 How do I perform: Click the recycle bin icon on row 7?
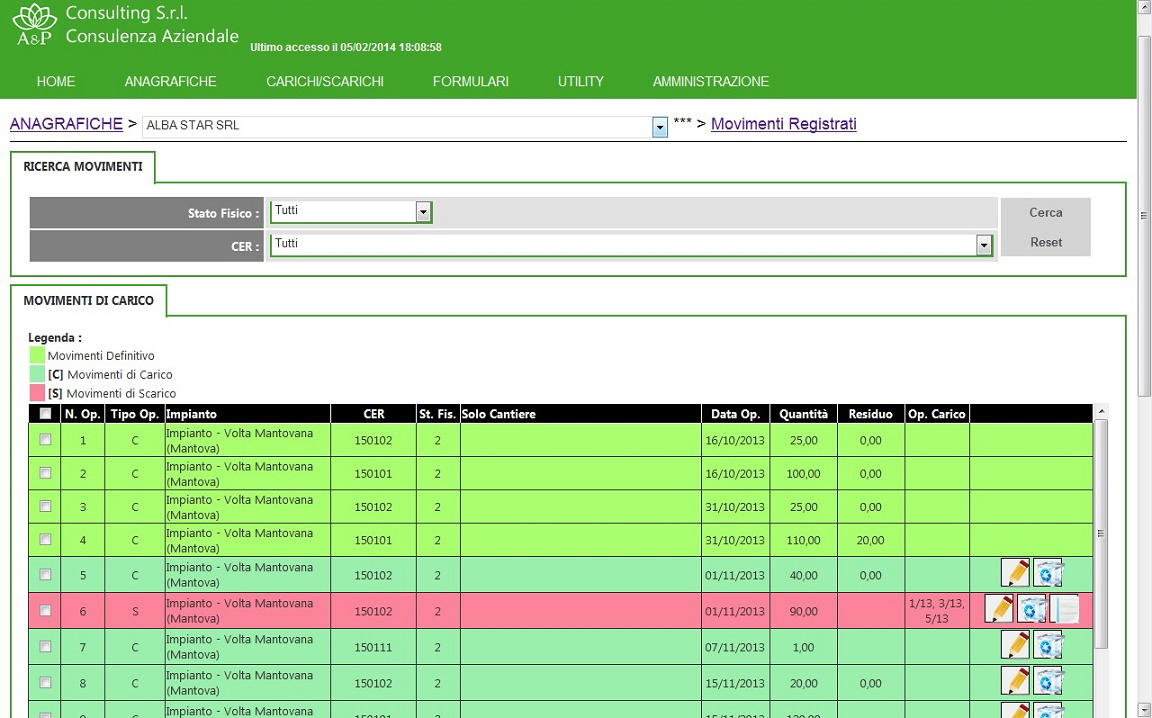click(1047, 645)
